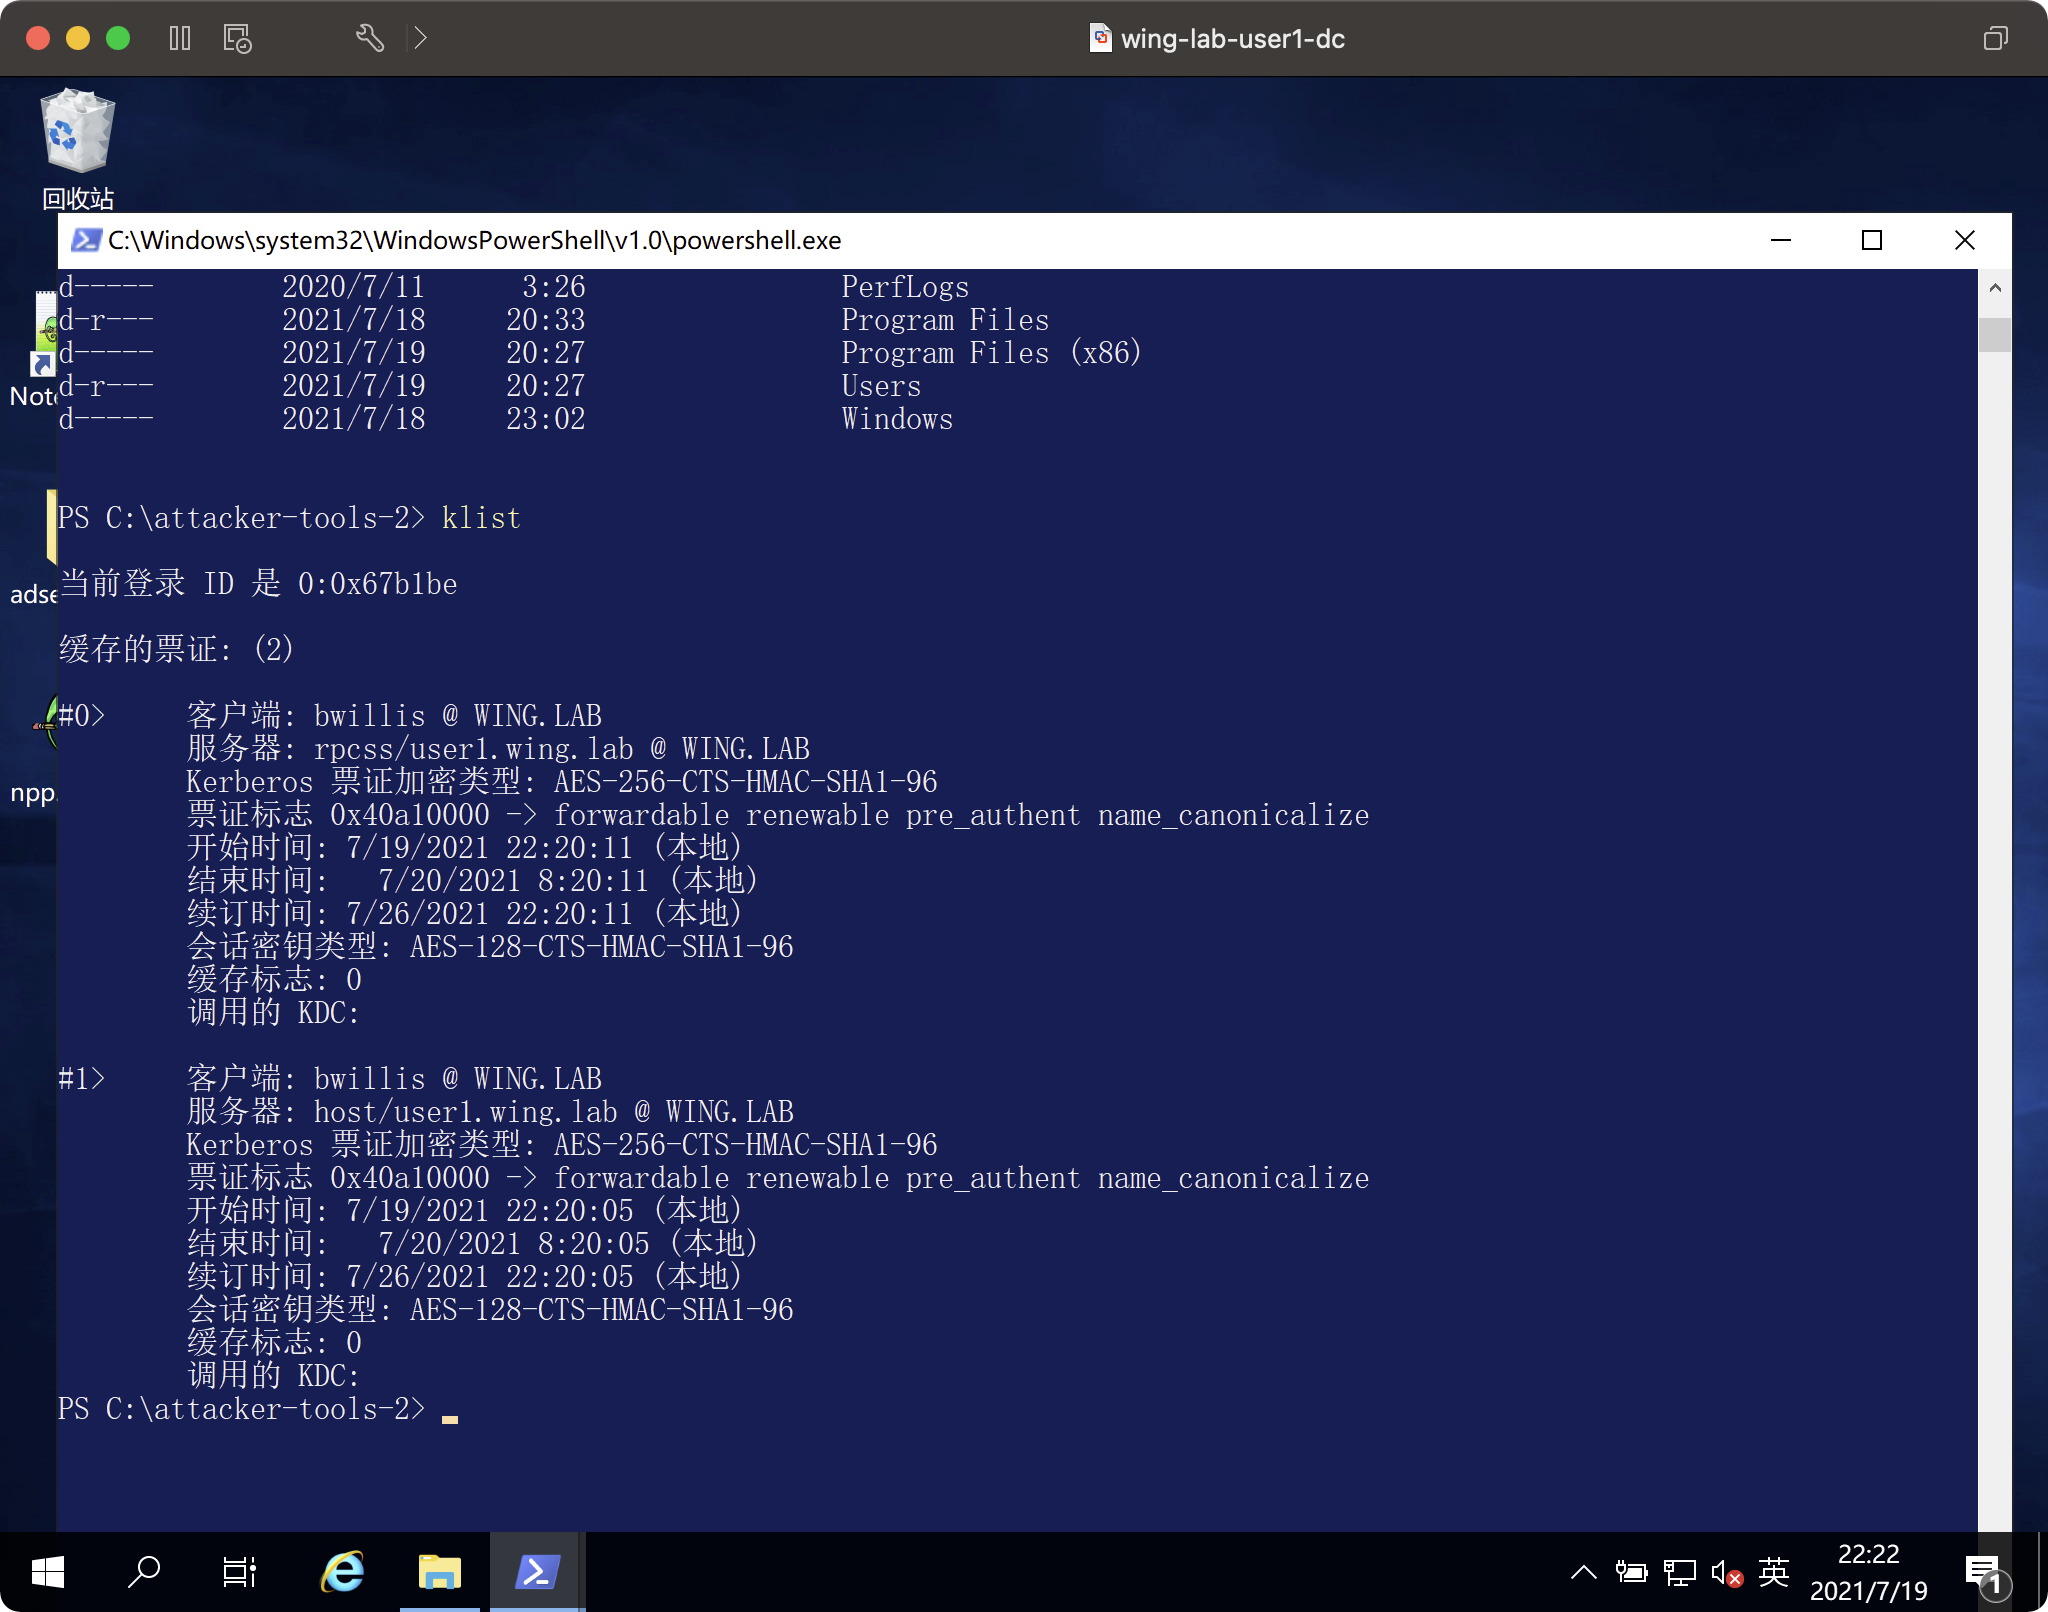This screenshot has height=1612, width=2048.
Task: Open the Windows Start menu
Action: click(48, 1572)
